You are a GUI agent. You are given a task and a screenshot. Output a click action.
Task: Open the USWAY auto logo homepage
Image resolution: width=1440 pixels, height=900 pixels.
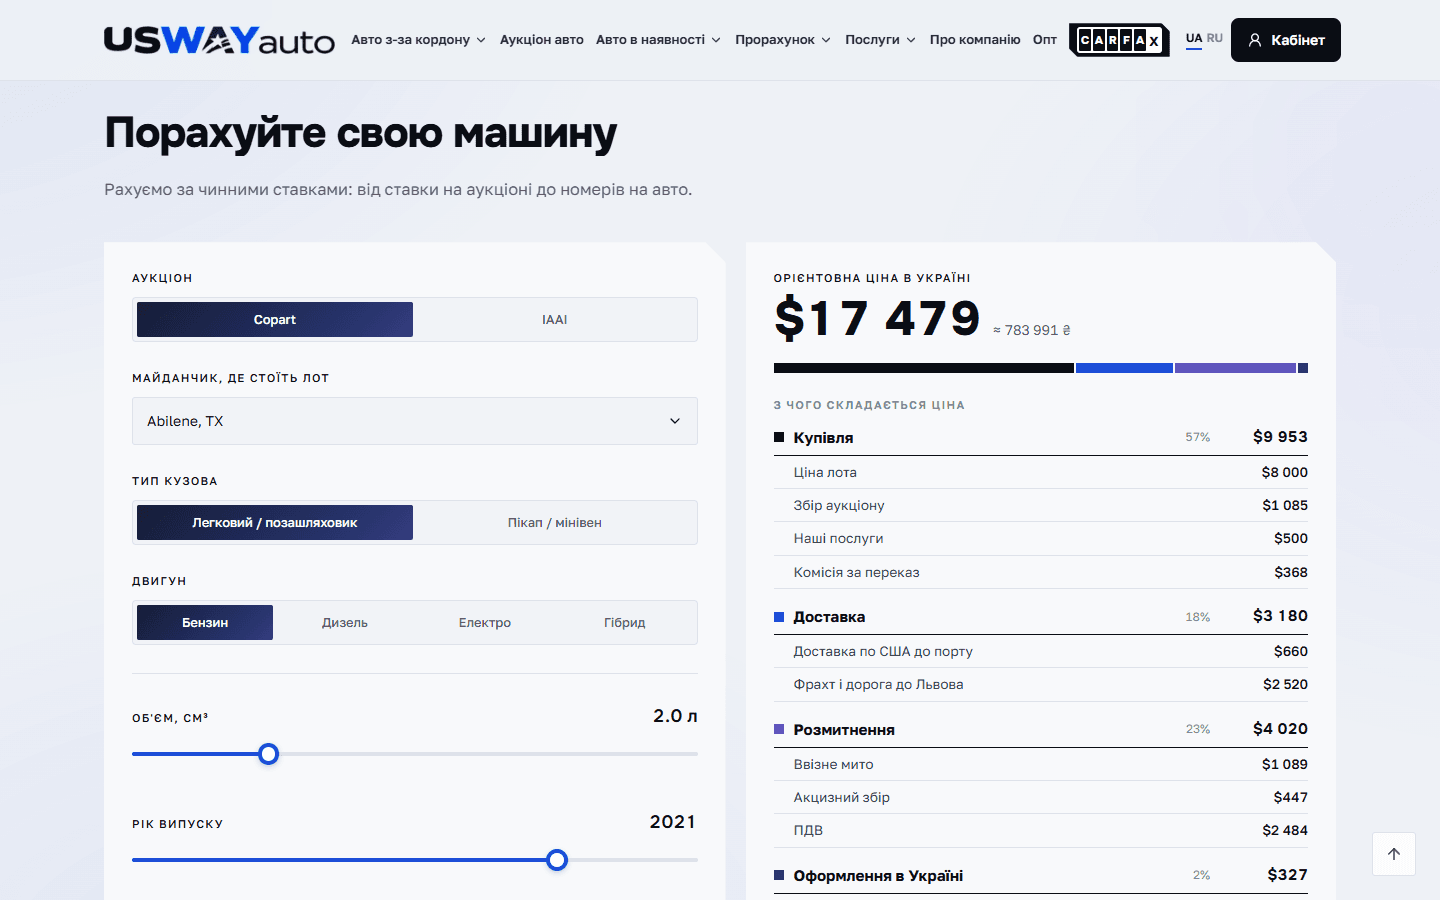coord(219,40)
